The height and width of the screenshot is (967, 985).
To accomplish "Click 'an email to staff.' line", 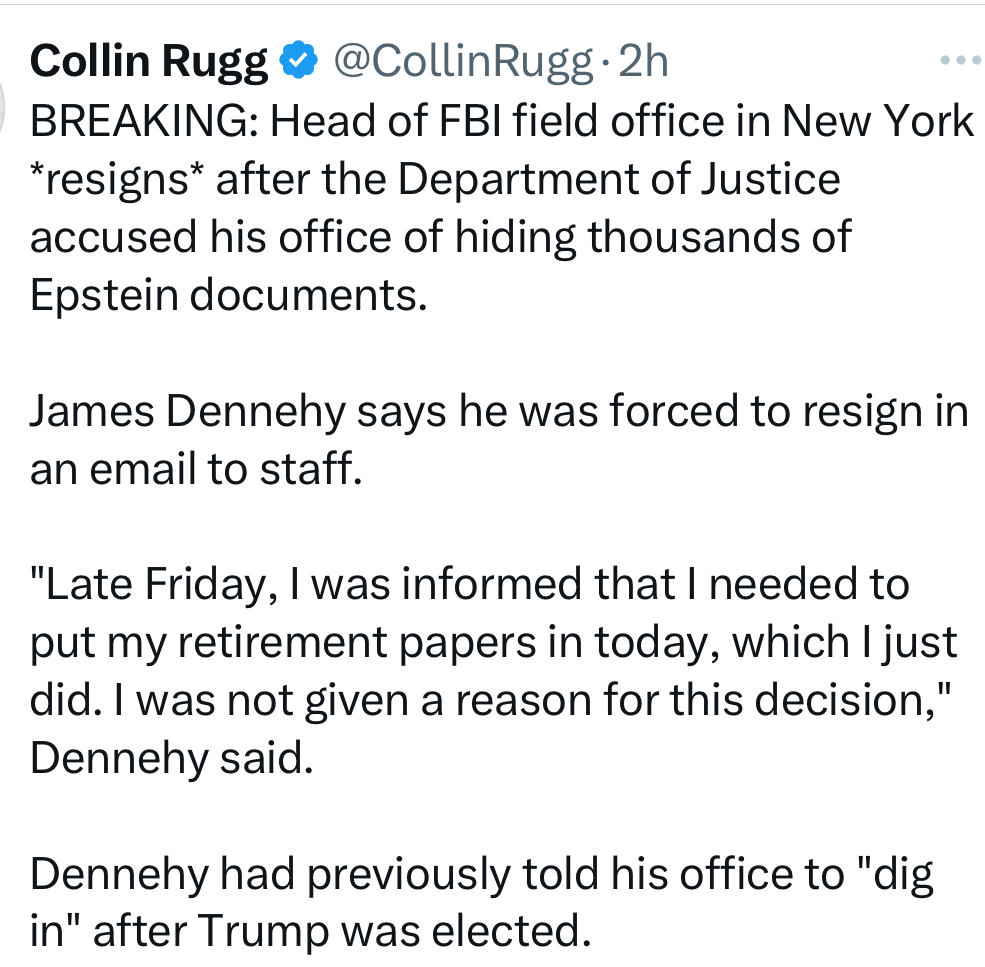I will pos(194,470).
